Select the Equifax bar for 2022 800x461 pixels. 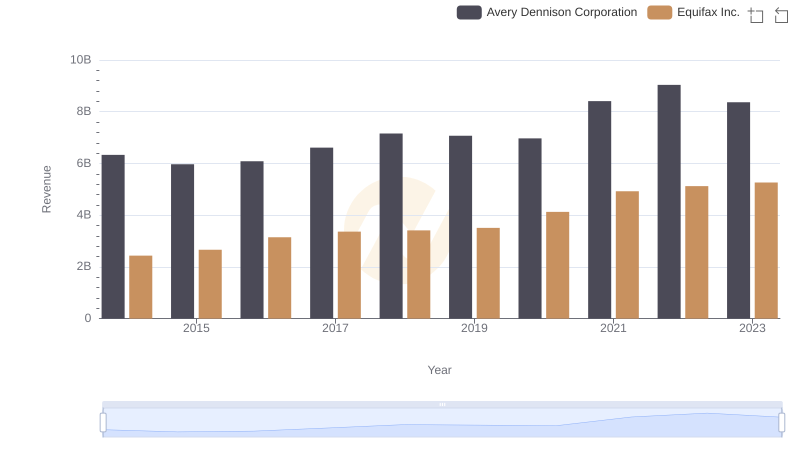[x=697, y=252]
